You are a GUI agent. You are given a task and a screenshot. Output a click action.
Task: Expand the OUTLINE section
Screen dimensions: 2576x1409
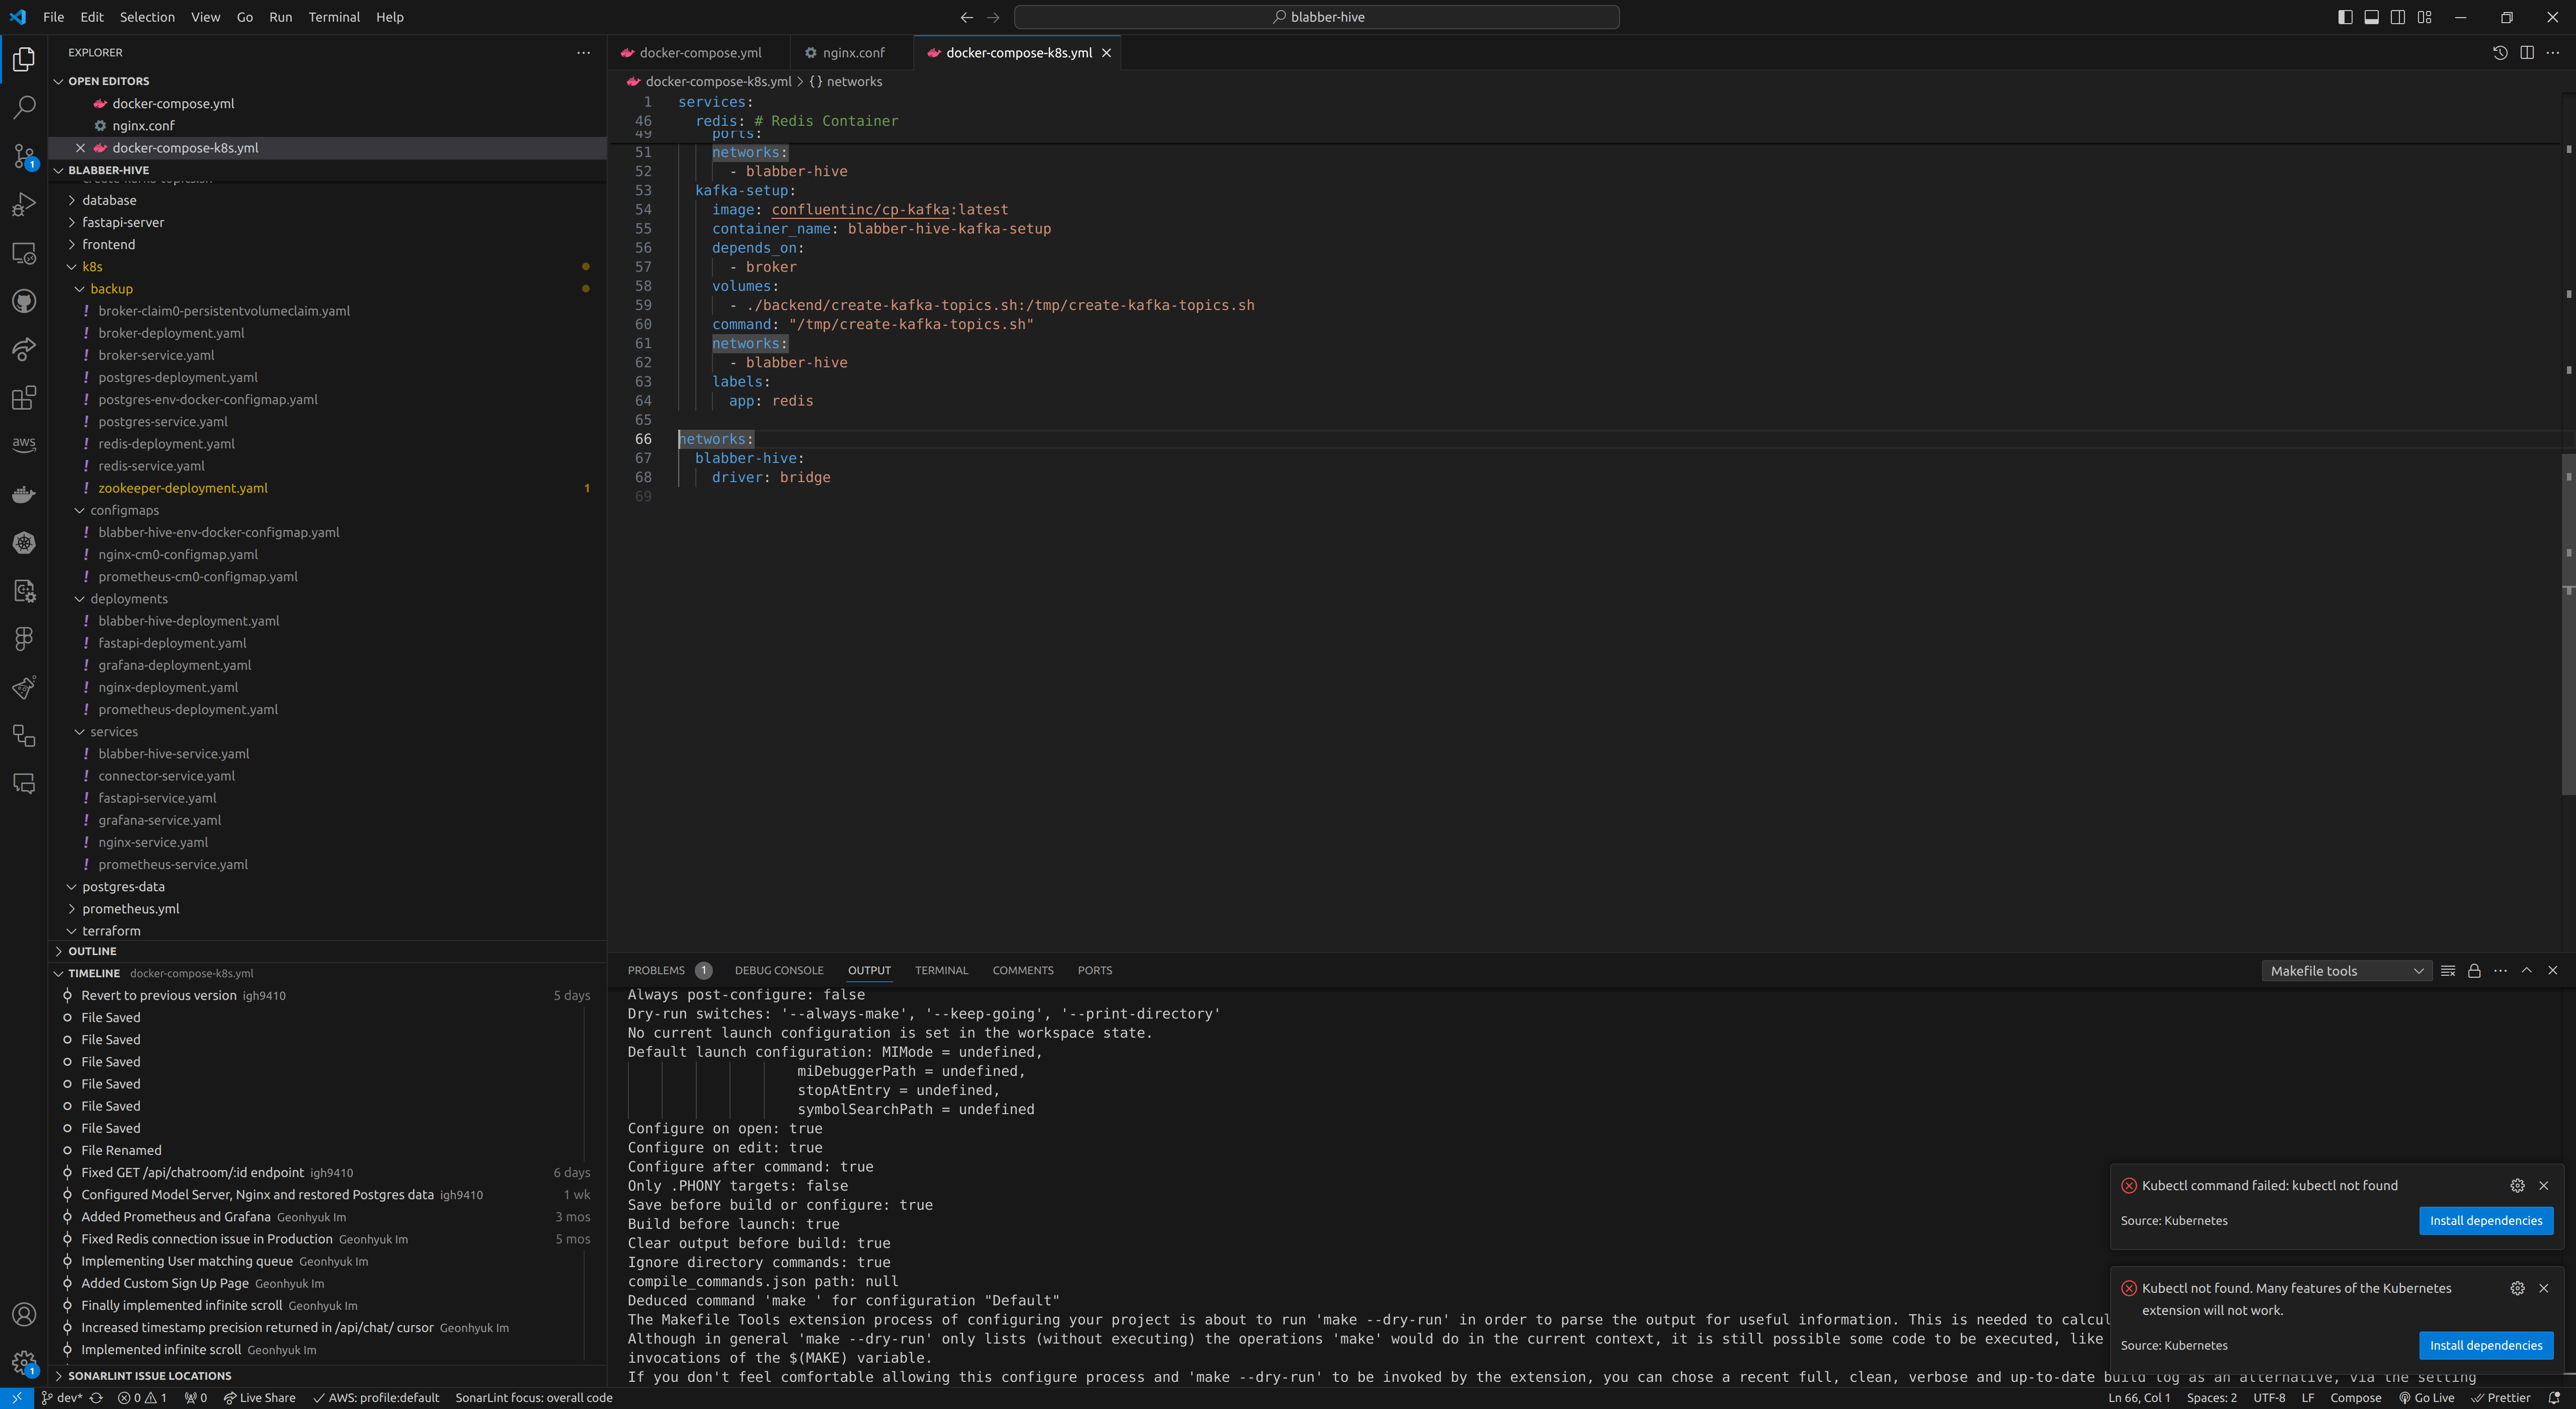point(92,951)
